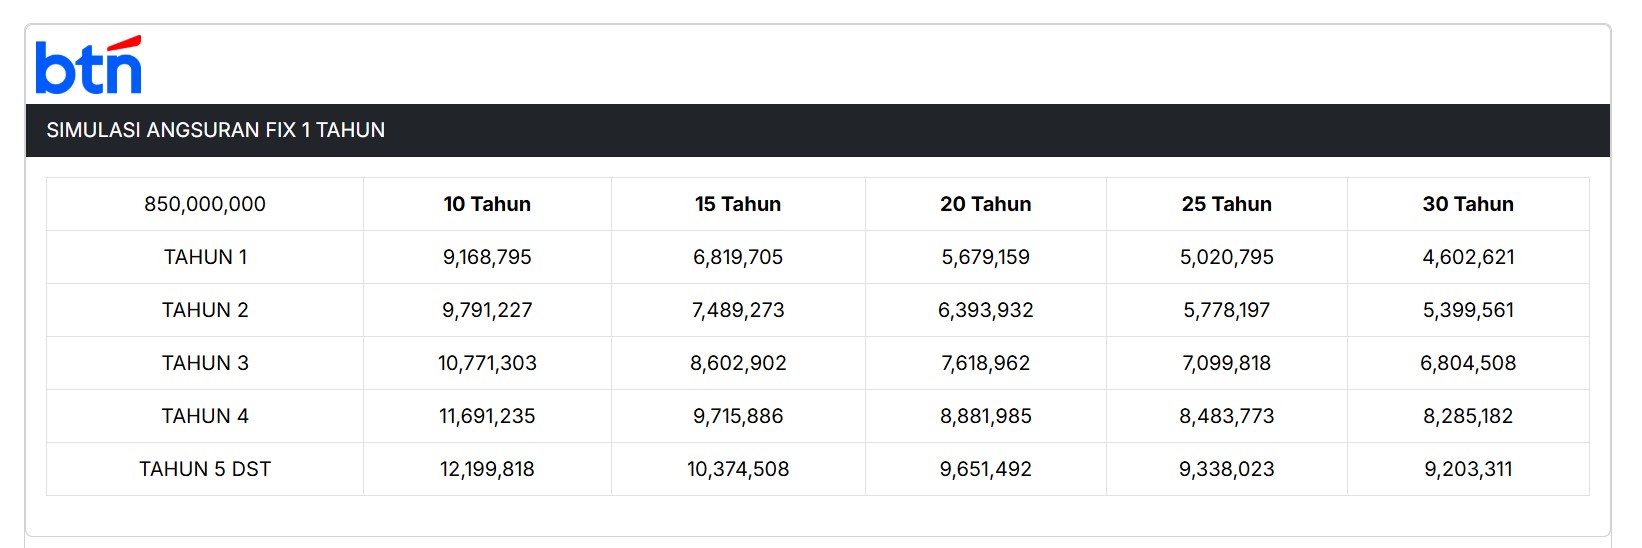Click the TAHUN 5 DST row label
The width and height of the screenshot is (1642, 548).
(205, 469)
